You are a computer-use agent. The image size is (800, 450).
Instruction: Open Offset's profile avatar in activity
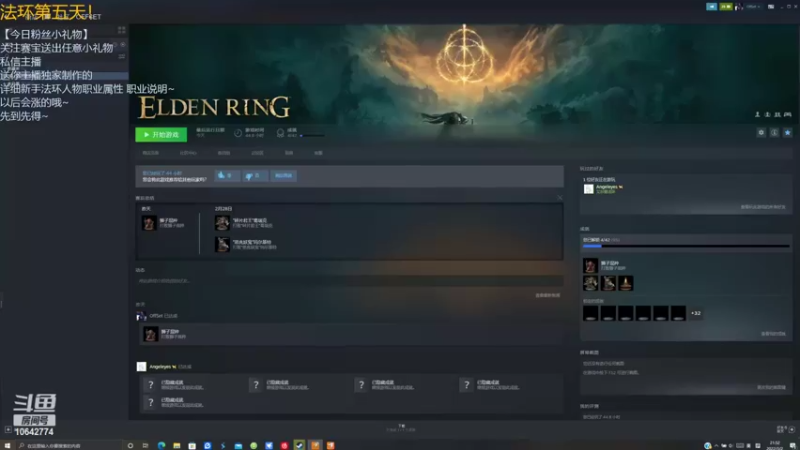141,316
